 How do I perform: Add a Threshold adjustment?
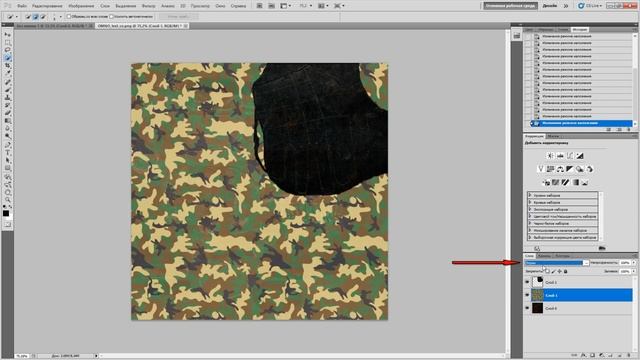[x=565, y=182]
